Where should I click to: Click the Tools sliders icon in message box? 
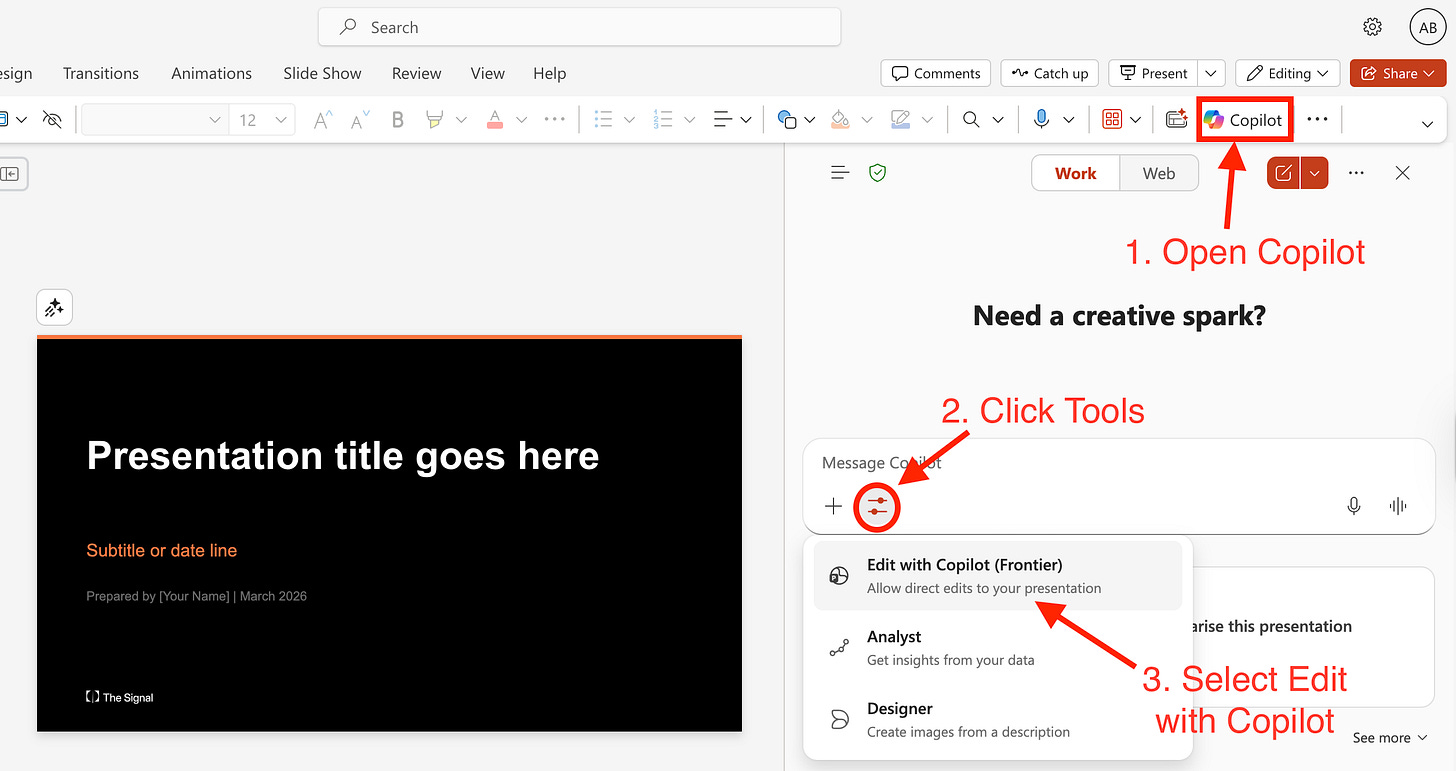pos(878,506)
